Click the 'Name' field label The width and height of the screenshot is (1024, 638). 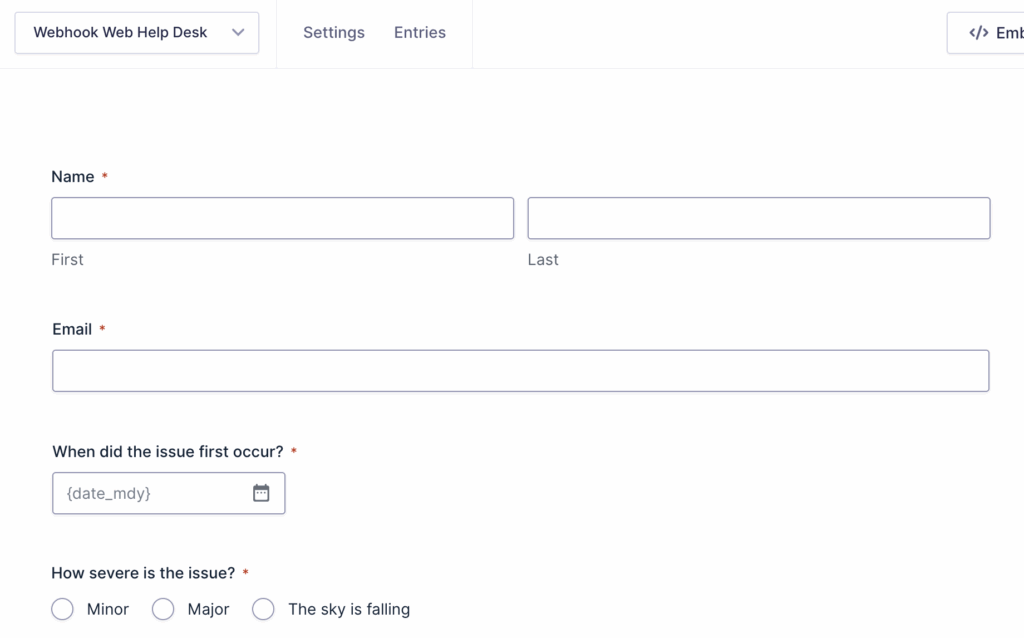click(72, 177)
